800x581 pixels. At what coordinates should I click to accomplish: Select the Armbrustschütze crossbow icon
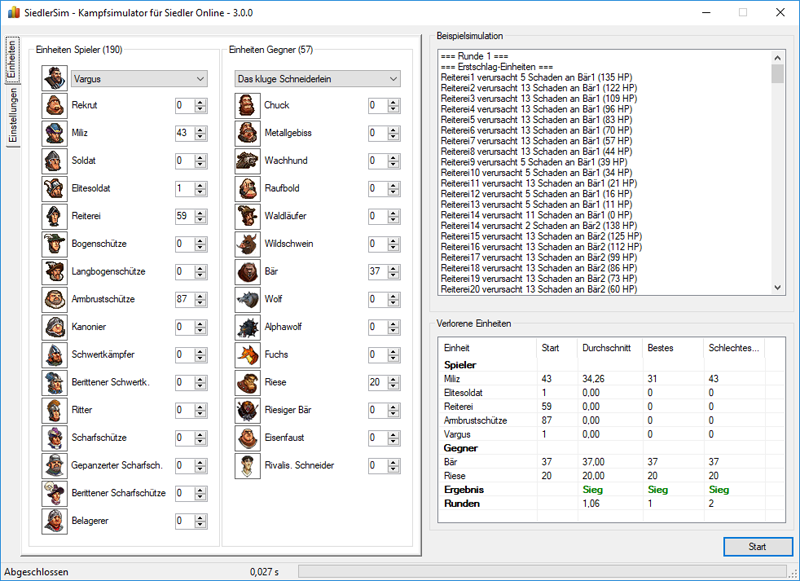point(55,299)
